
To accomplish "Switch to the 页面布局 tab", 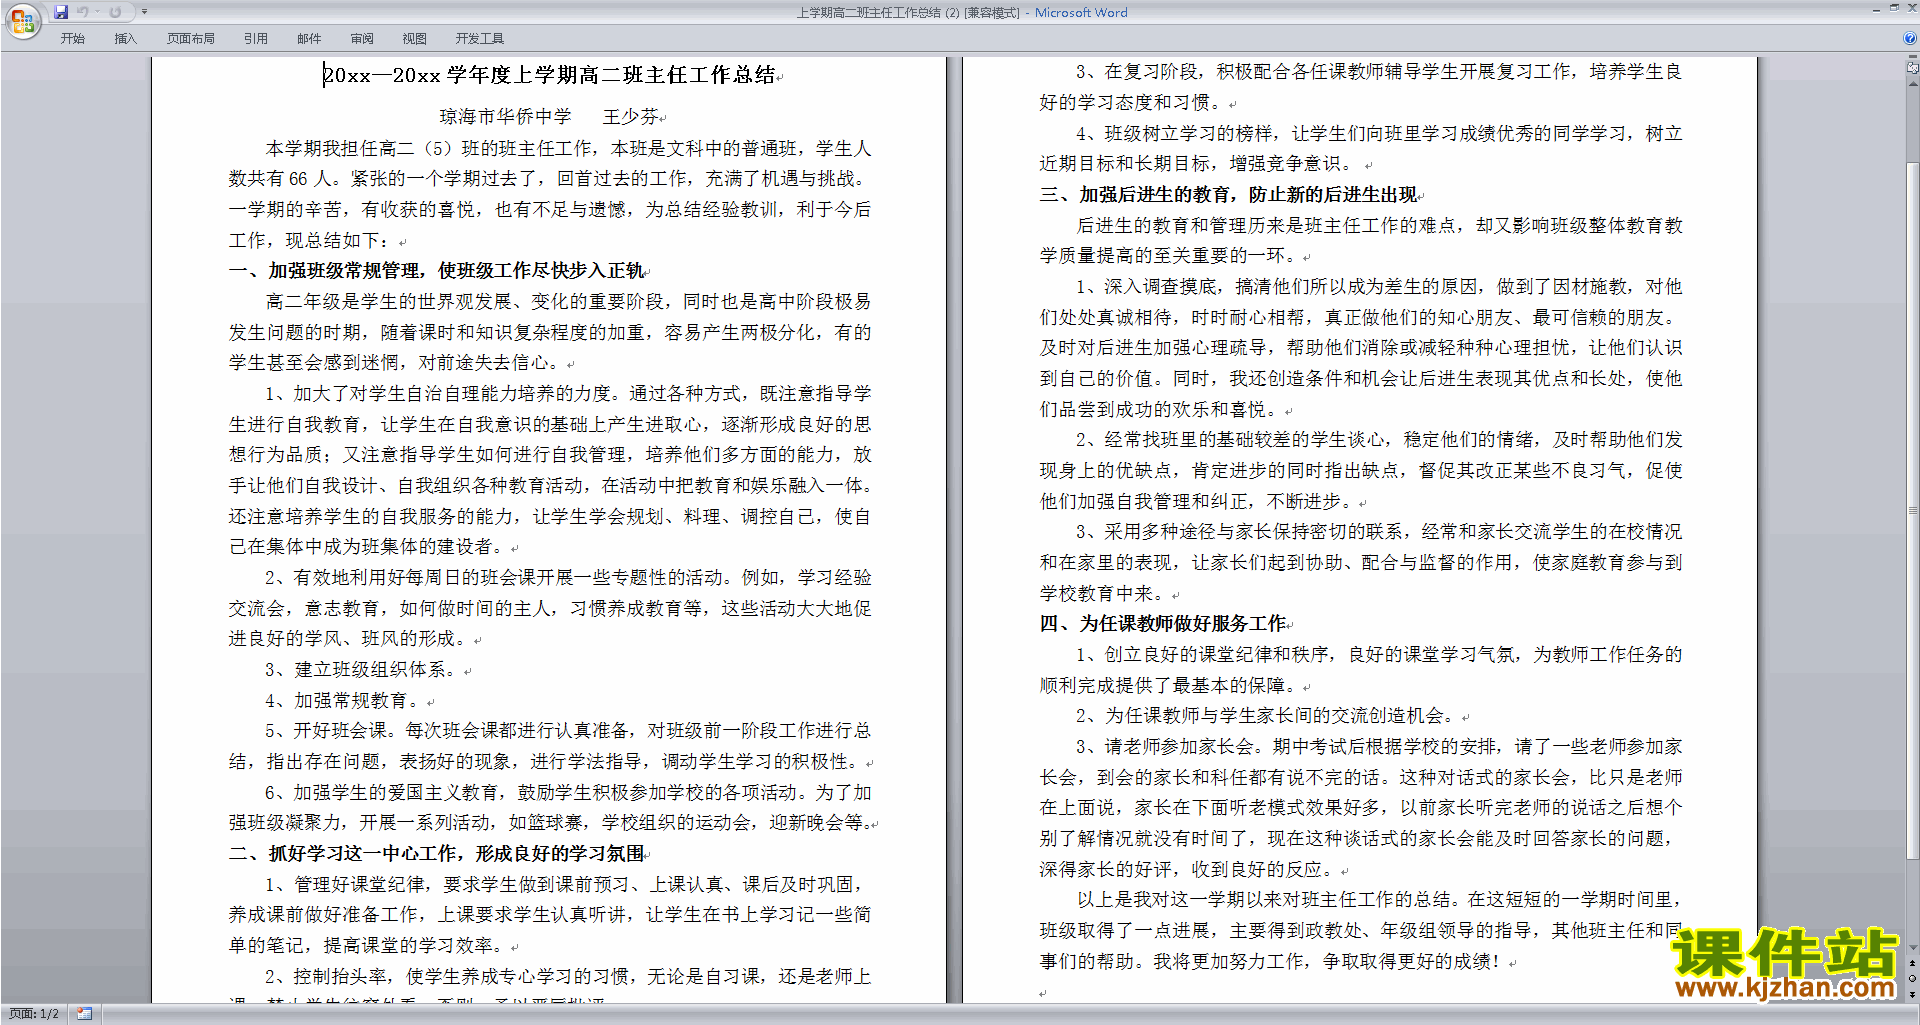I will coord(191,39).
